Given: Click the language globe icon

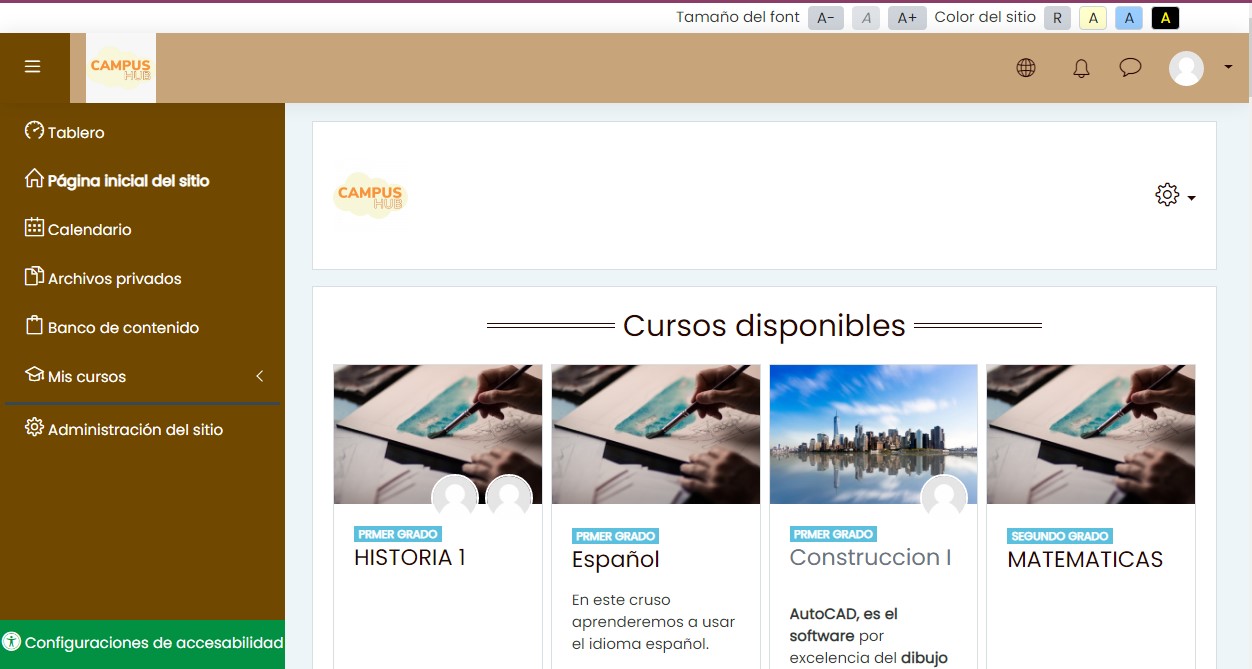Looking at the screenshot, I should coord(1026,67).
